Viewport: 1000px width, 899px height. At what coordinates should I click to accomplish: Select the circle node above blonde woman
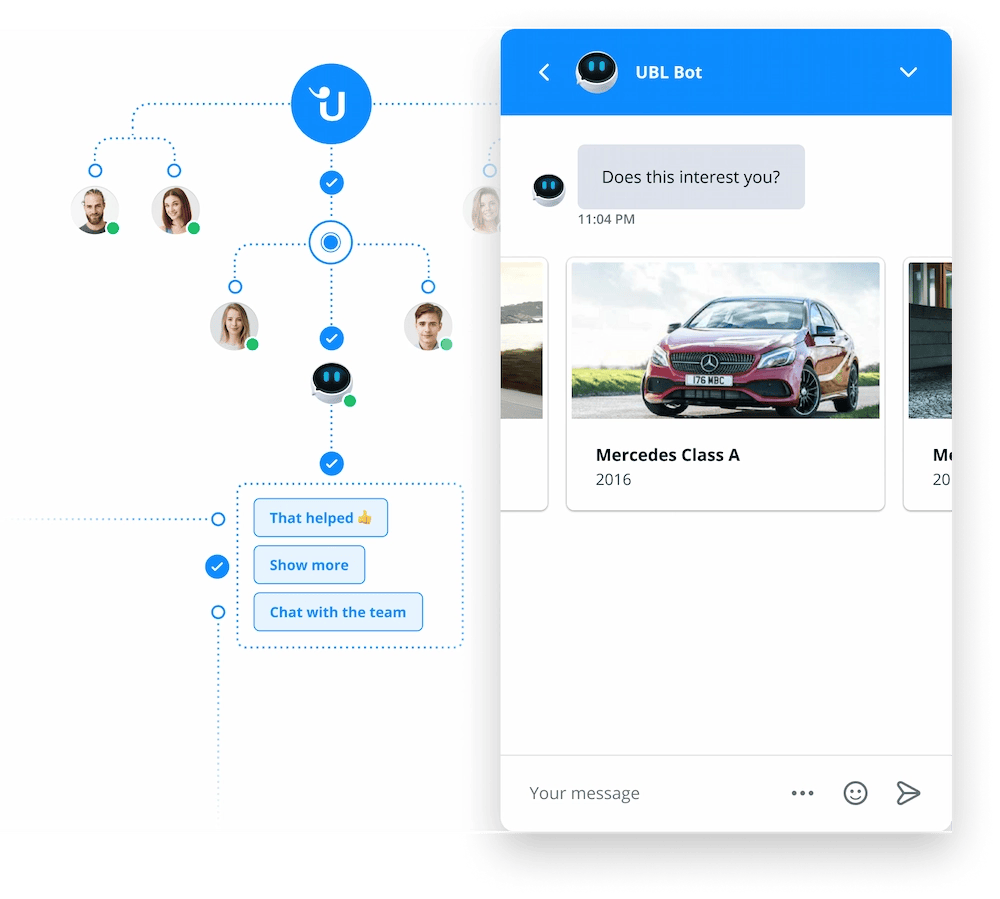(x=235, y=286)
